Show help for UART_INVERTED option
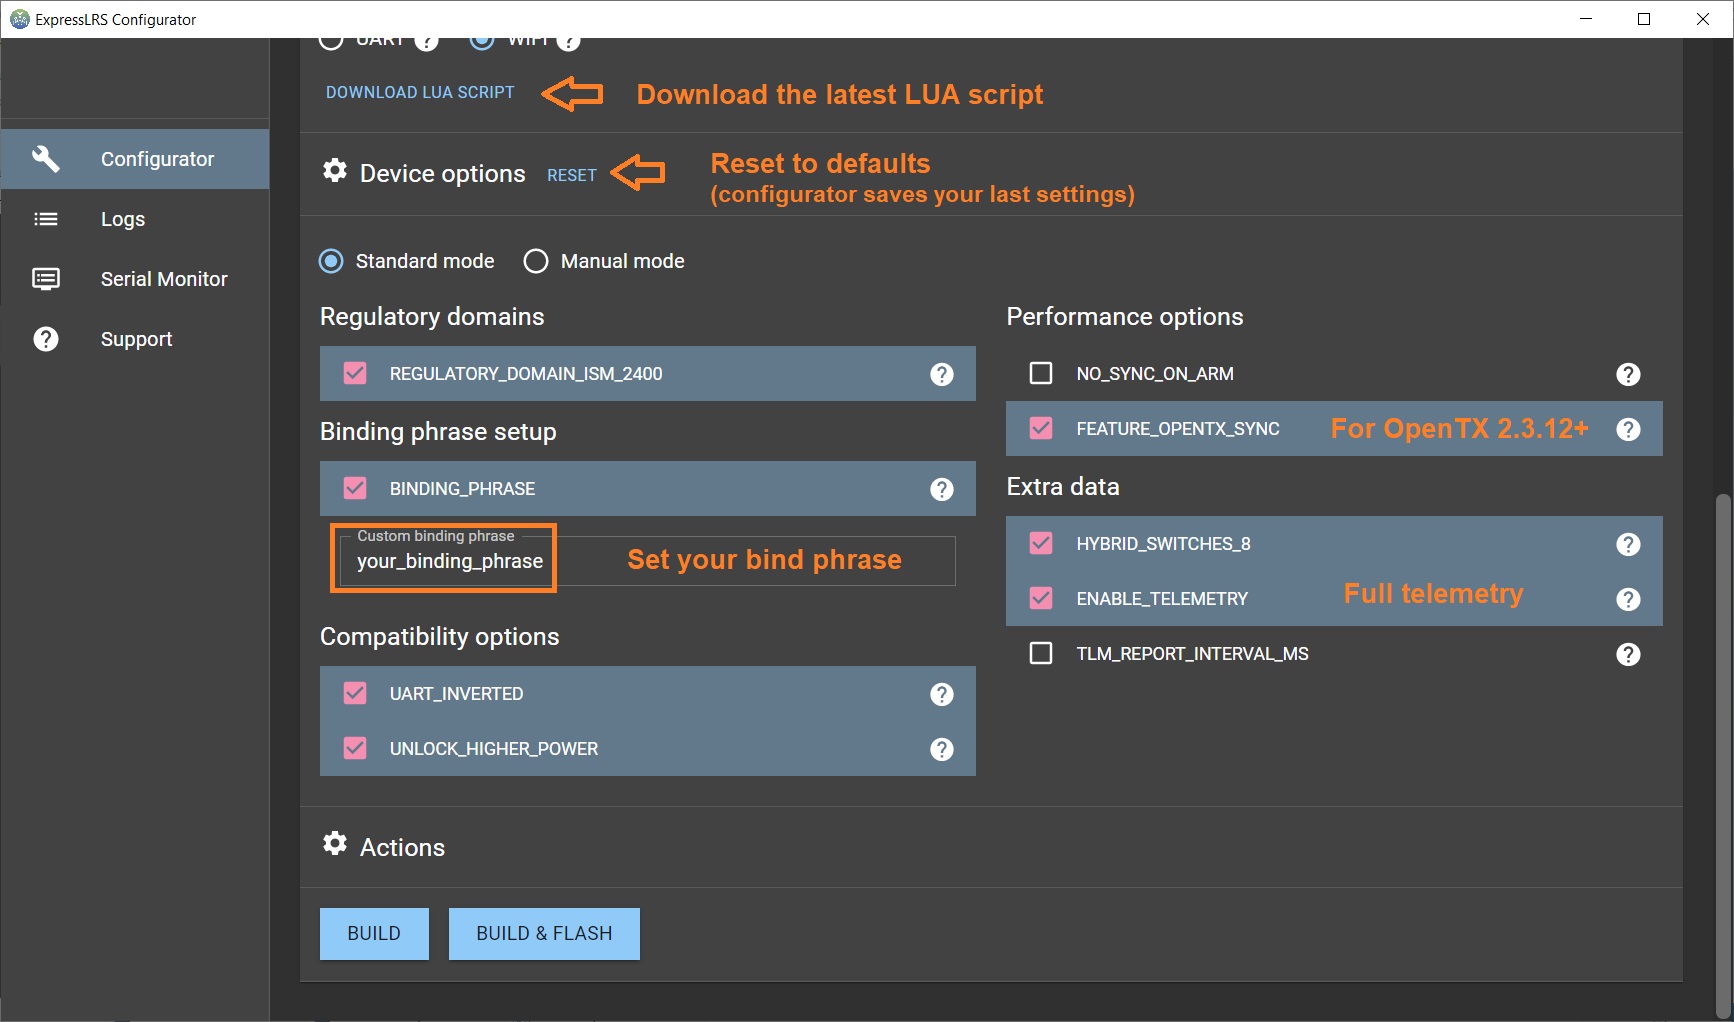The height and width of the screenshot is (1022, 1734). (x=942, y=694)
